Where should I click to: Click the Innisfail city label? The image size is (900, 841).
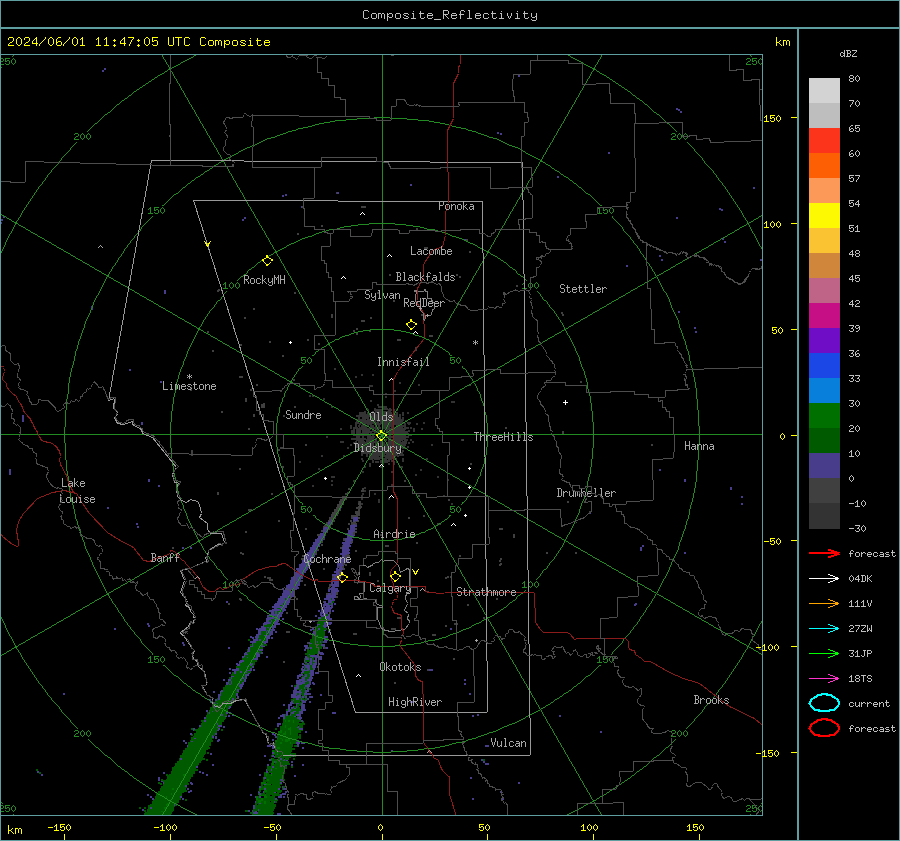tap(403, 362)
